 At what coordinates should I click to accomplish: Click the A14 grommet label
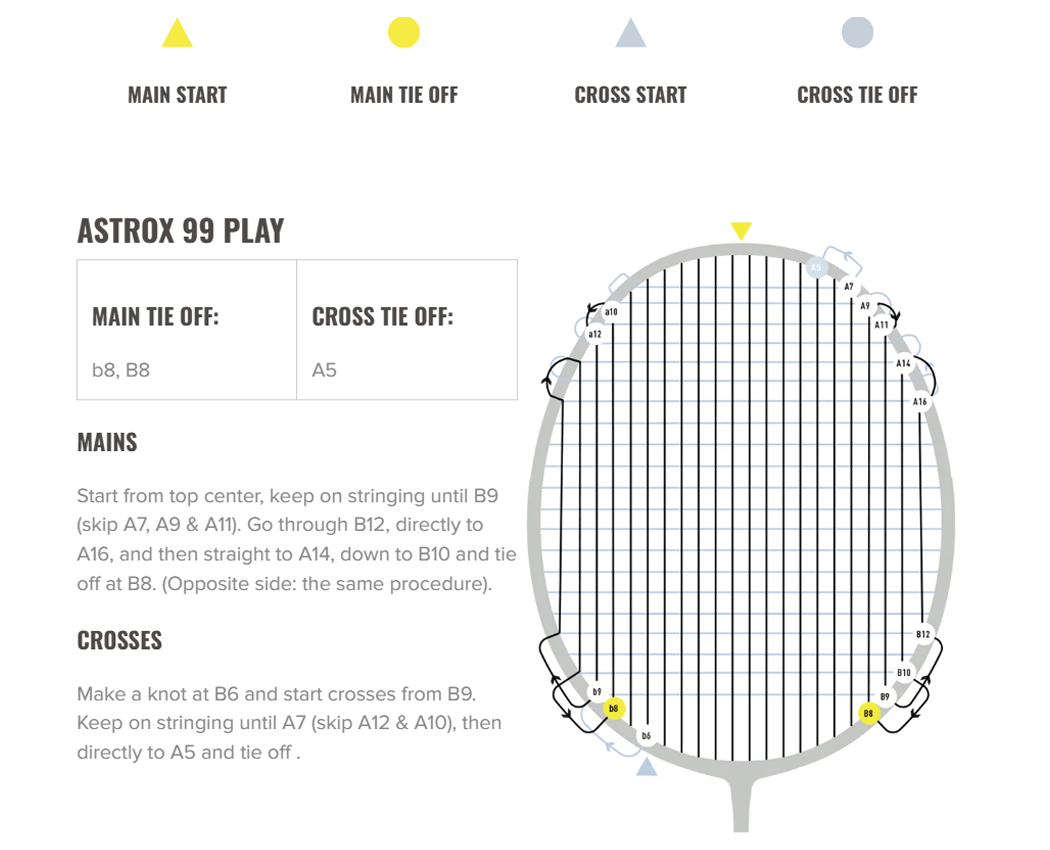coord(903,363)
